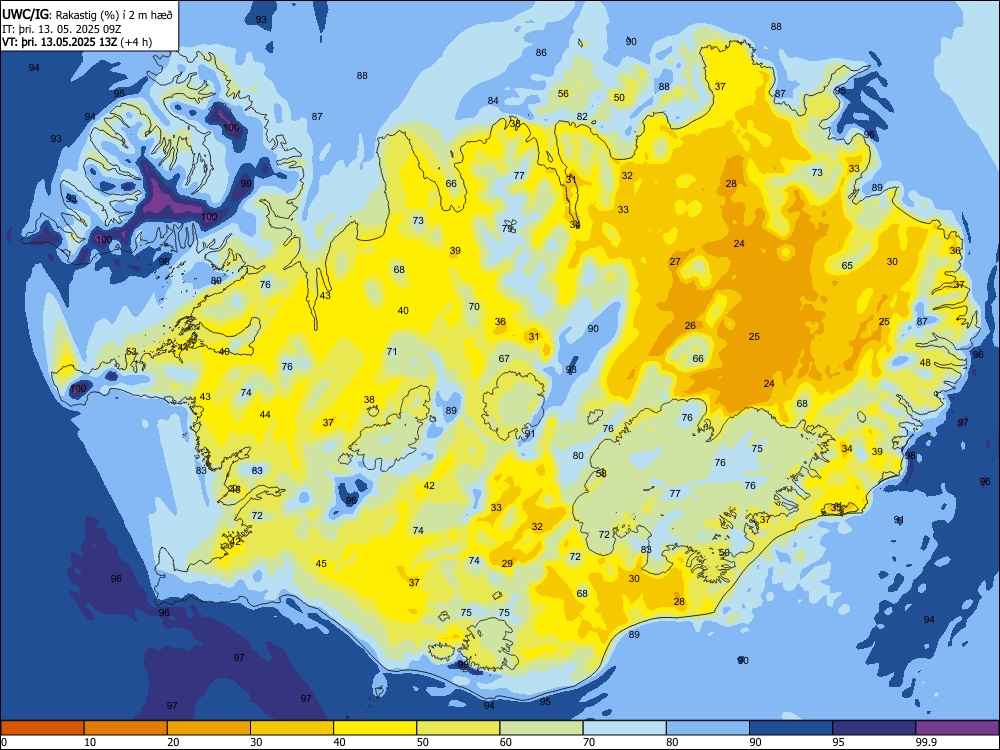This screenshot has height=750, width=1000.
Task: Click the 50–60 pale yellow legend swatch
Action: coord(458,728)
